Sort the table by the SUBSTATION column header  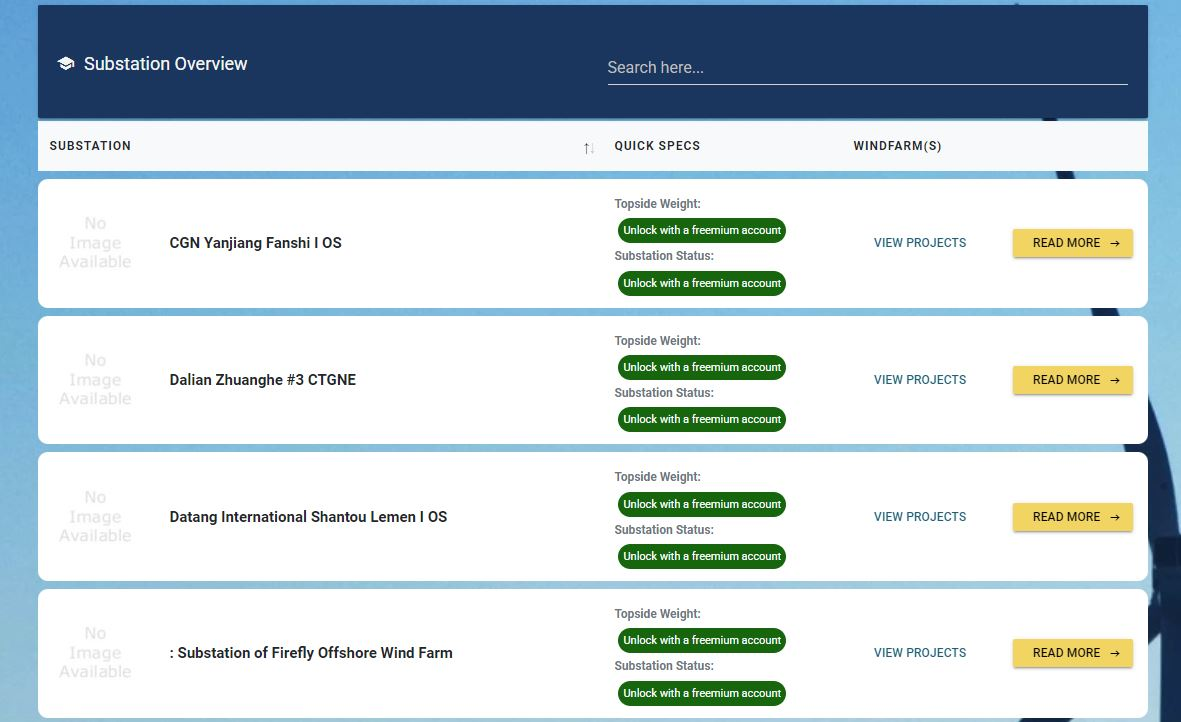click(x=90, y=146)
